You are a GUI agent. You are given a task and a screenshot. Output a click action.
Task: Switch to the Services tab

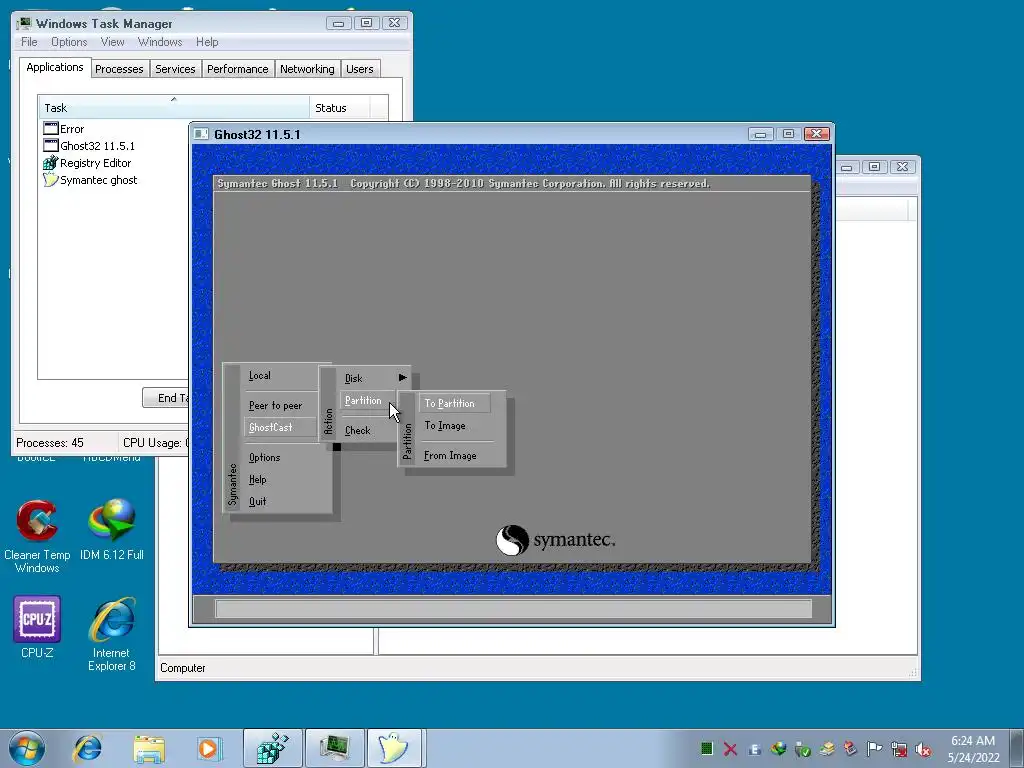[175, 69]
